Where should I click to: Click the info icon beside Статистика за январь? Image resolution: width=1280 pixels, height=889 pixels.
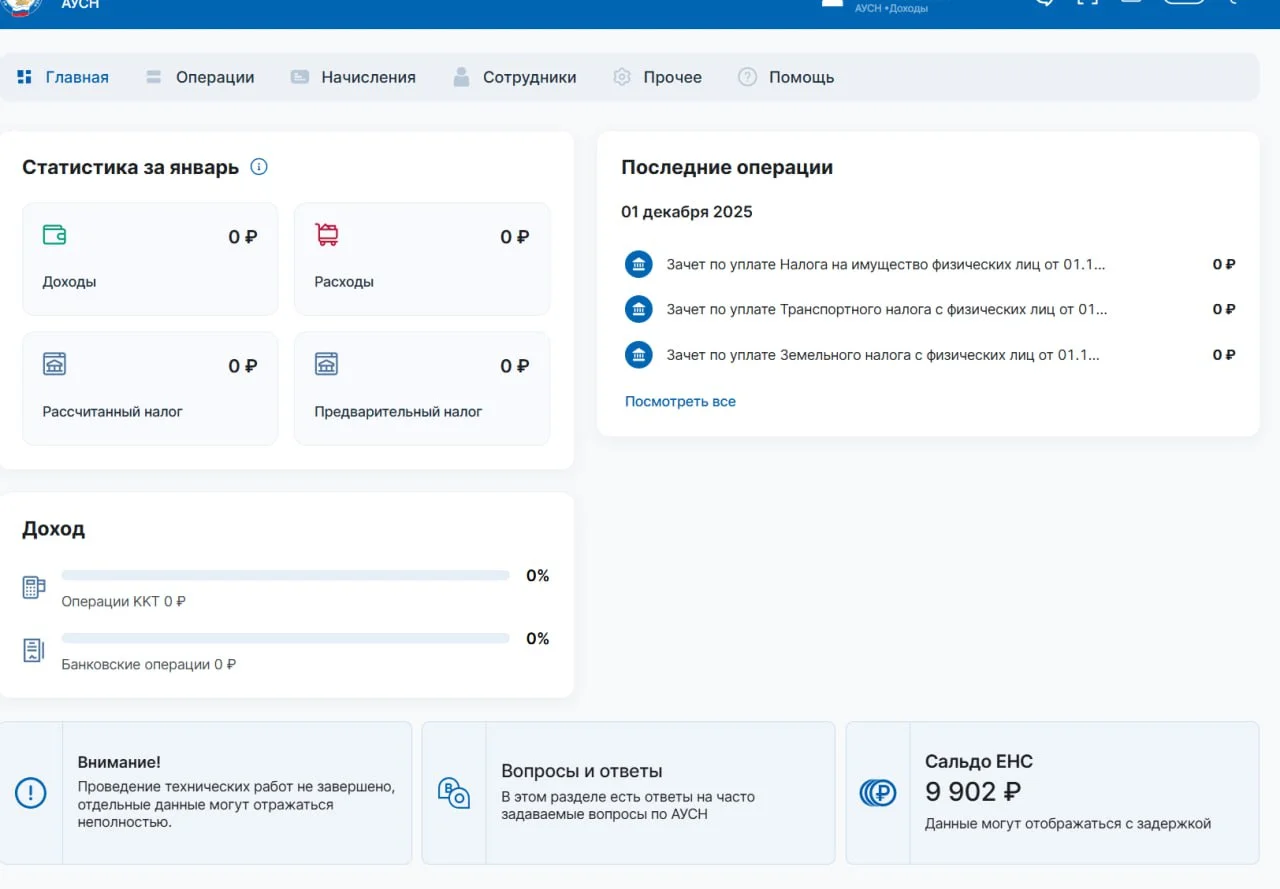[x=259, y=167]
